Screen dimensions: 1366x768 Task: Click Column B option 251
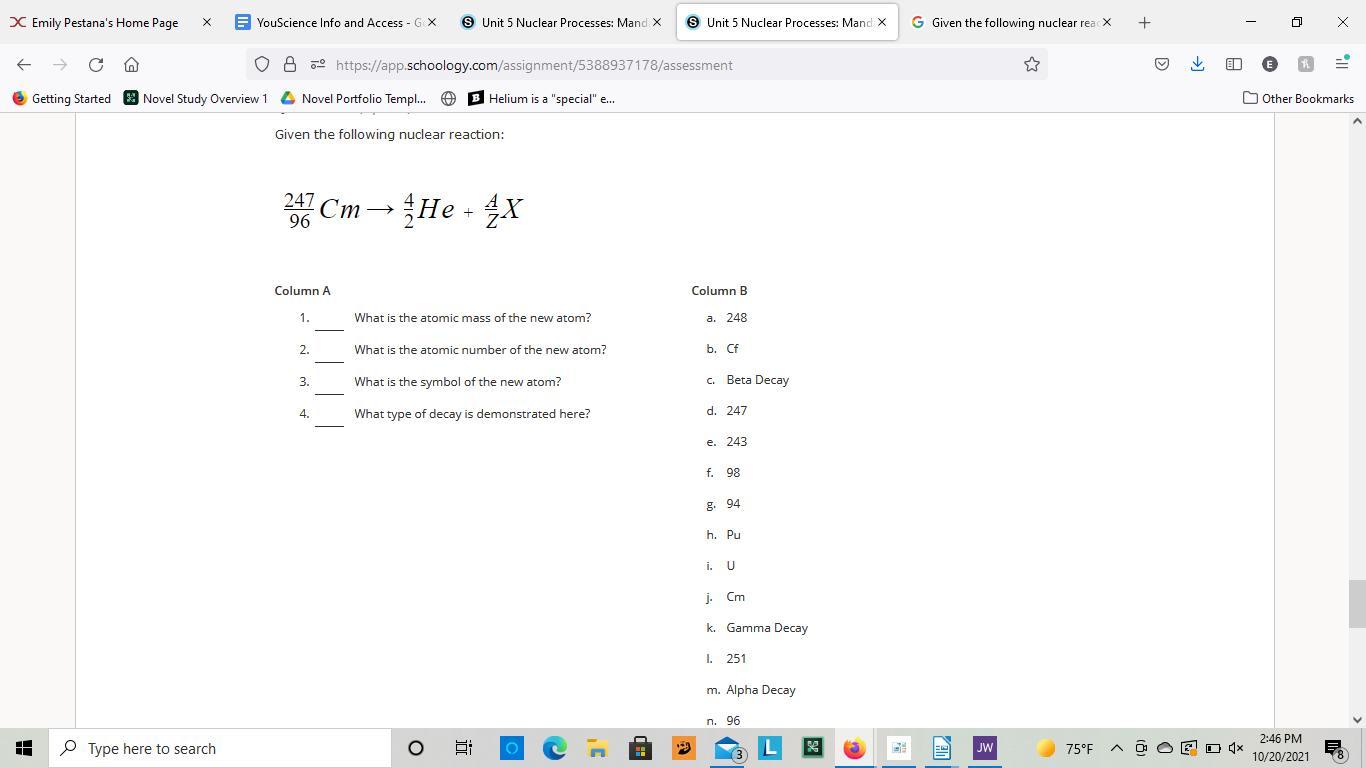tap(736, 659)
